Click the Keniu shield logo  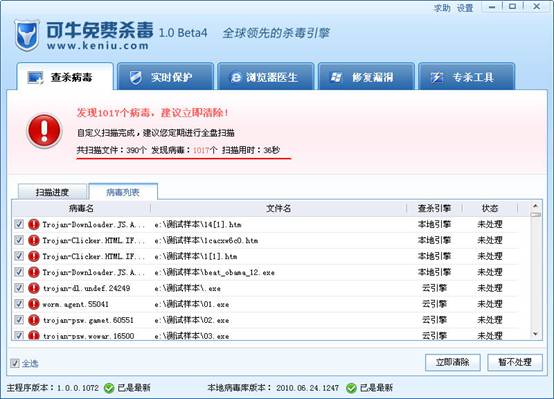tap(27, 35)
